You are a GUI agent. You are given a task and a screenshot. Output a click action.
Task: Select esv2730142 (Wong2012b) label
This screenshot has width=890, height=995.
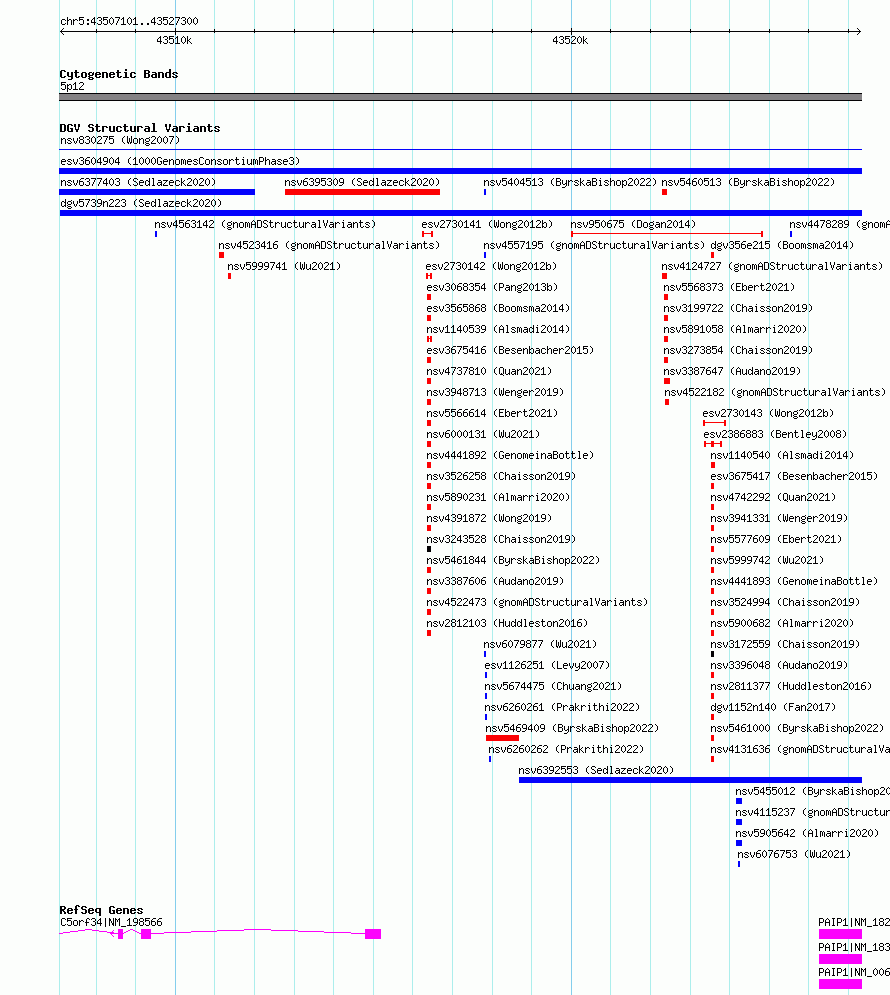coord(491,266)
